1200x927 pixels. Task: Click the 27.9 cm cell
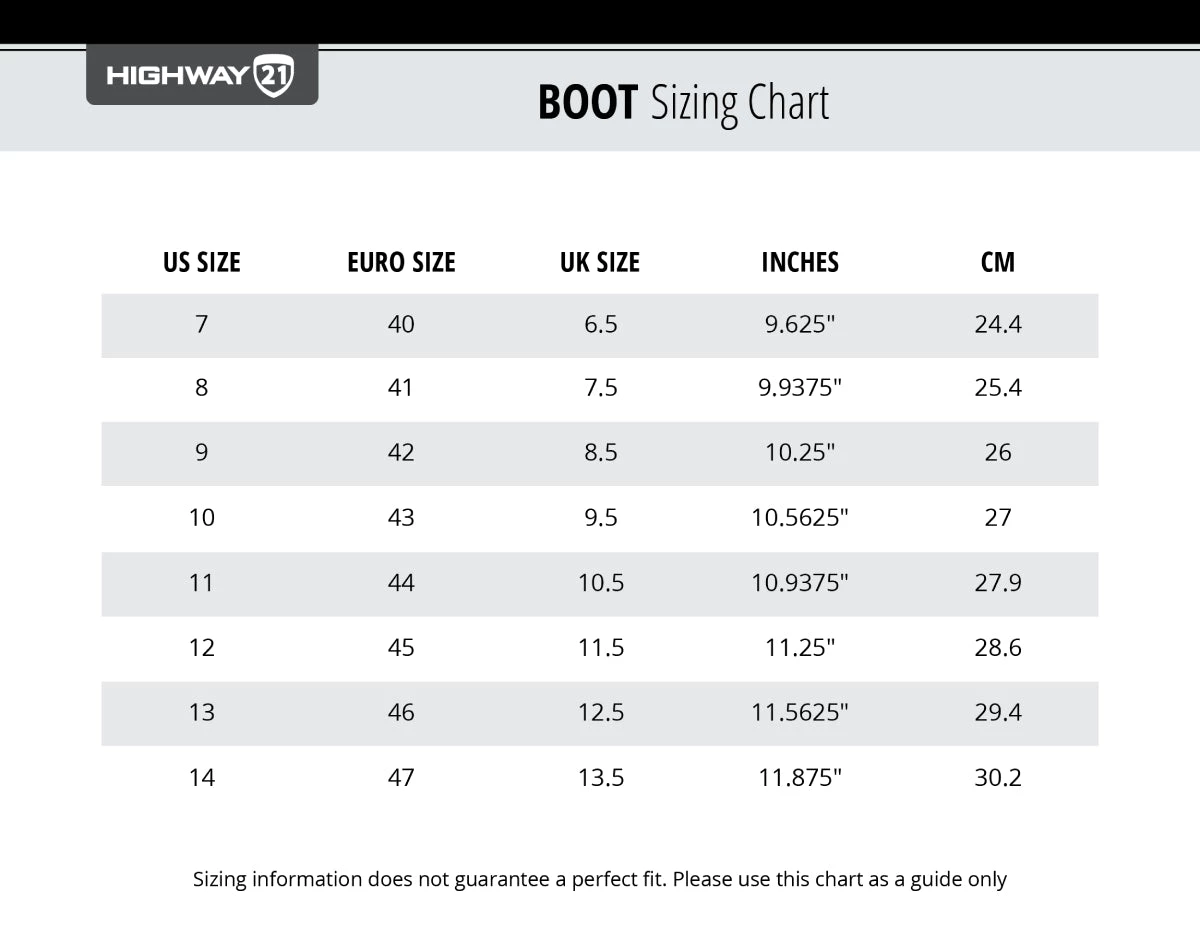[998, 583]
